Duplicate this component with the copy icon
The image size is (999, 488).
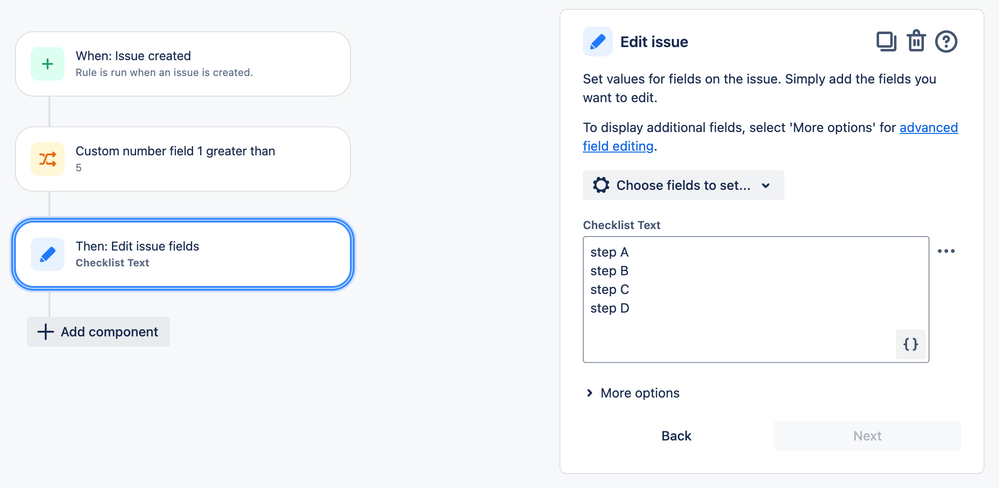tap(886, 41)
